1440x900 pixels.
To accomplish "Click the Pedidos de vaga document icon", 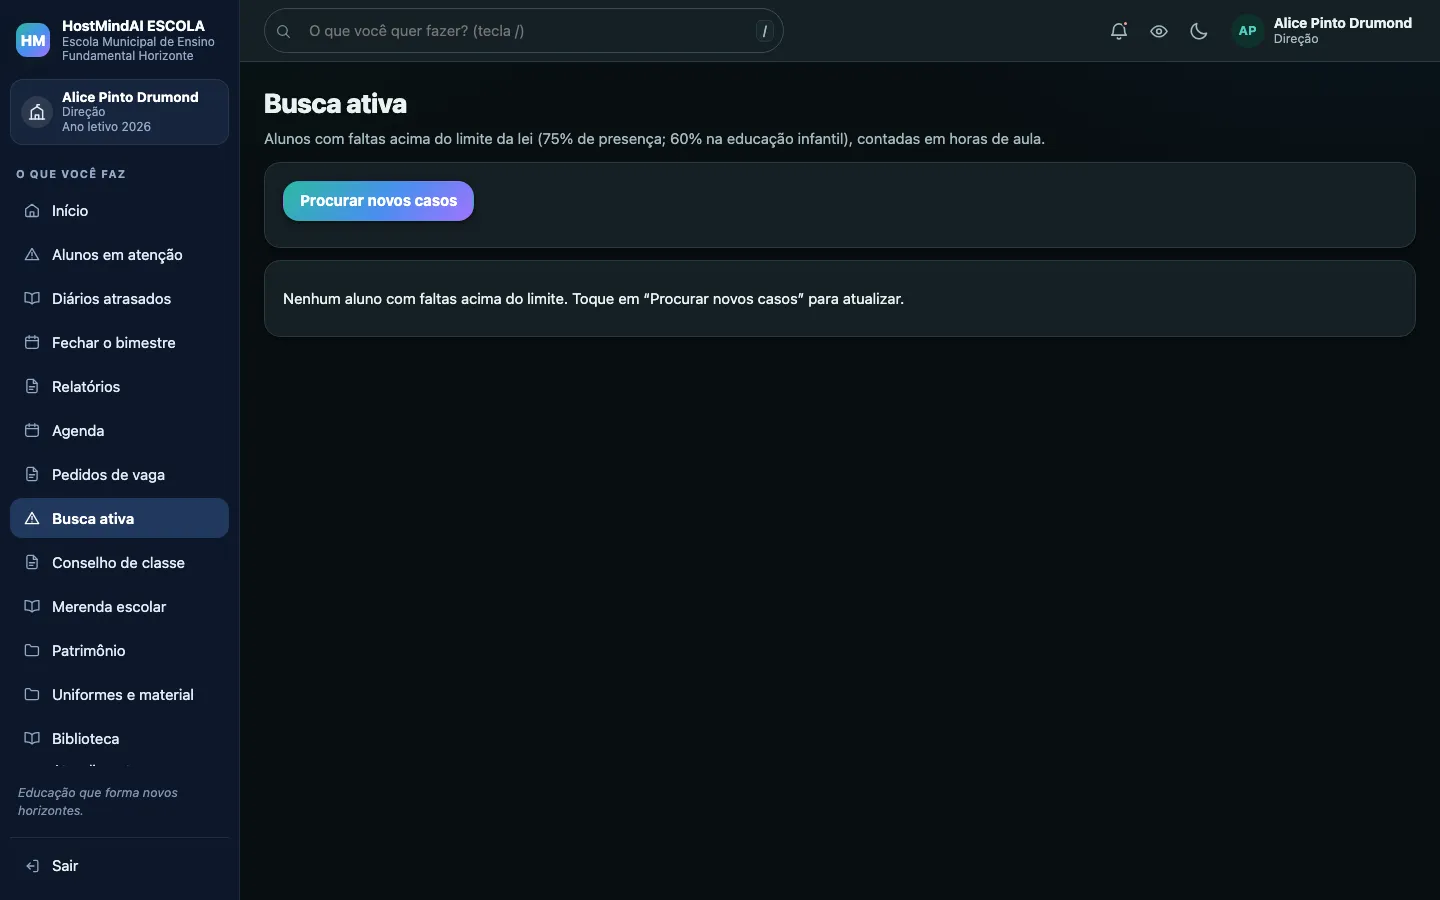I will click(32, 475).
